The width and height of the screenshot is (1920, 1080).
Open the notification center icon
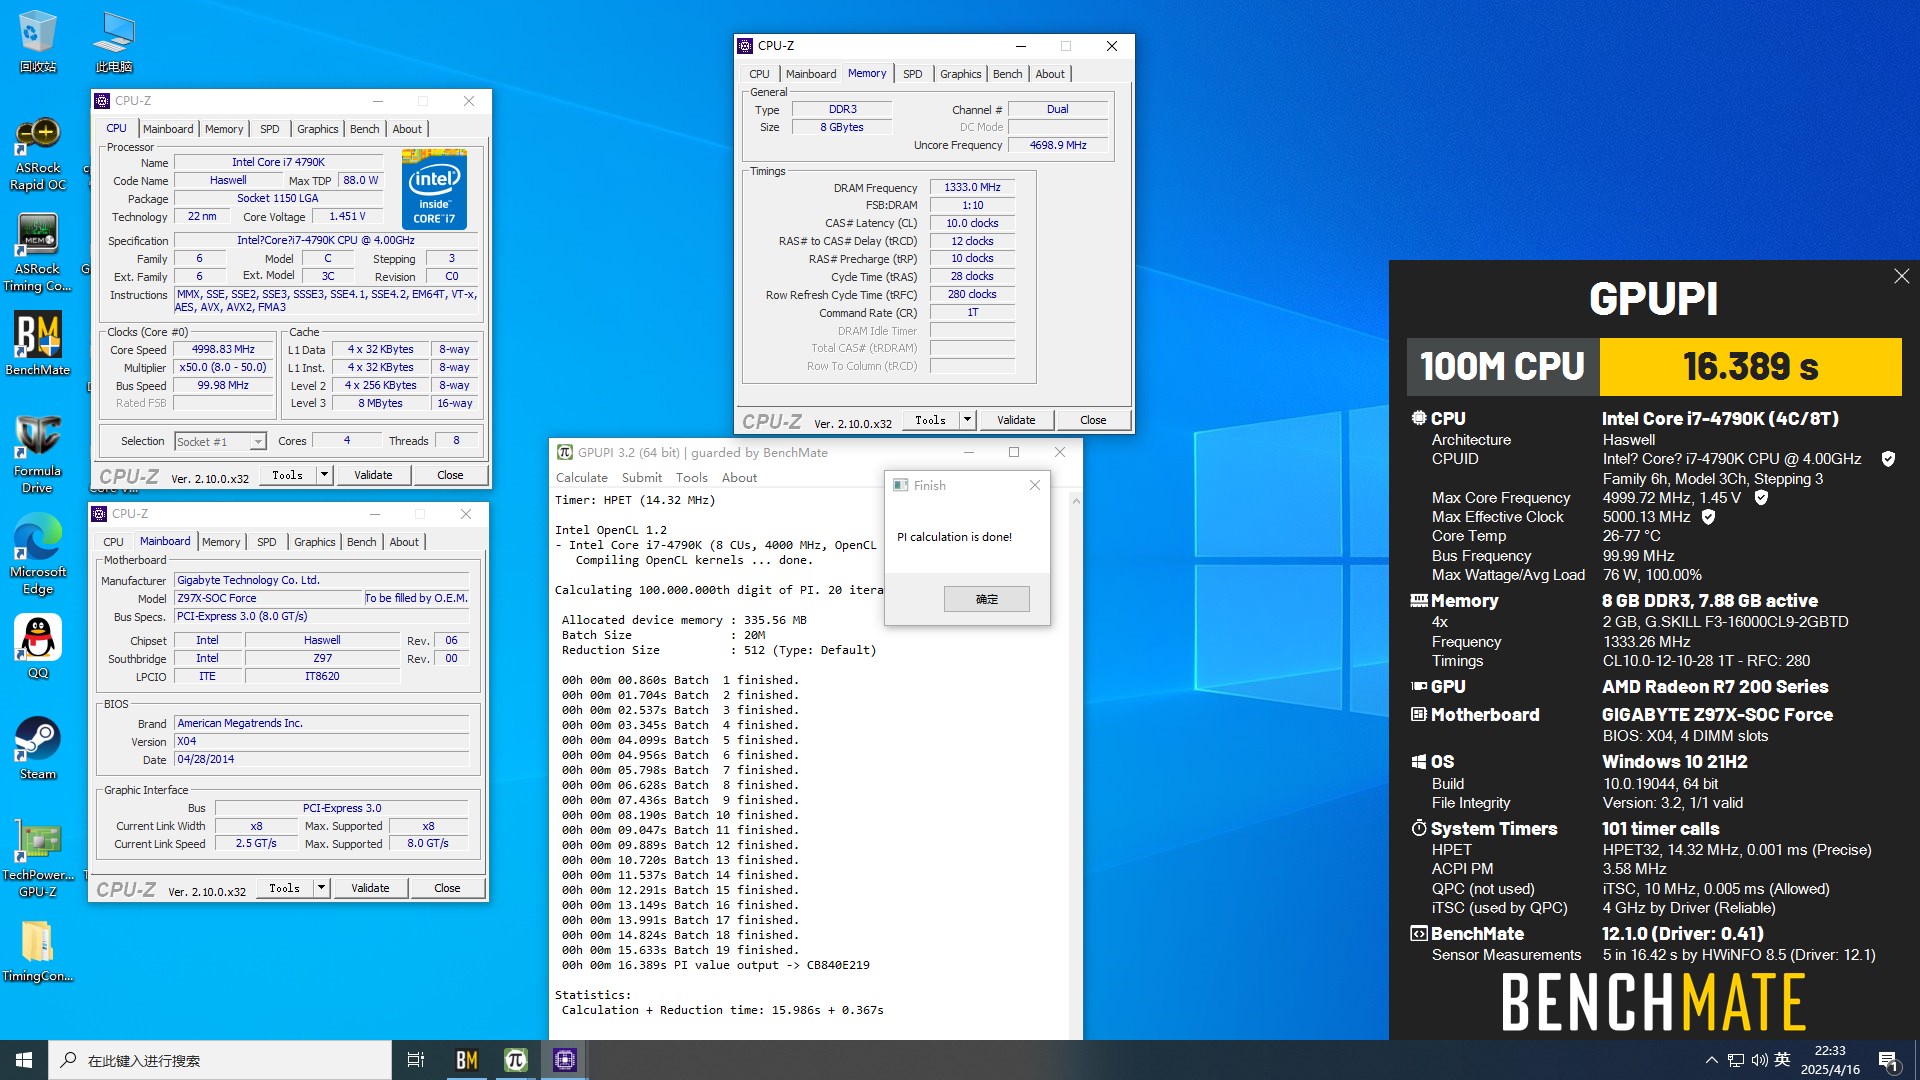click(1888, 1060)
